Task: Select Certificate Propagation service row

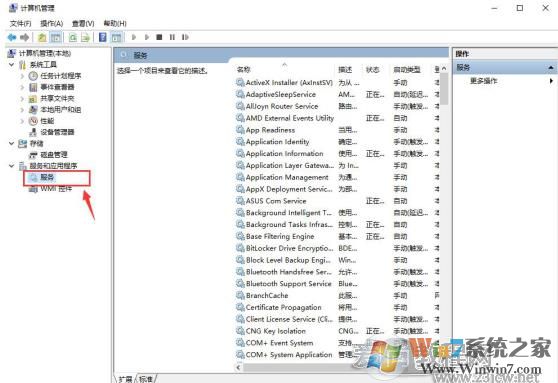Action: tap(338, 307)
